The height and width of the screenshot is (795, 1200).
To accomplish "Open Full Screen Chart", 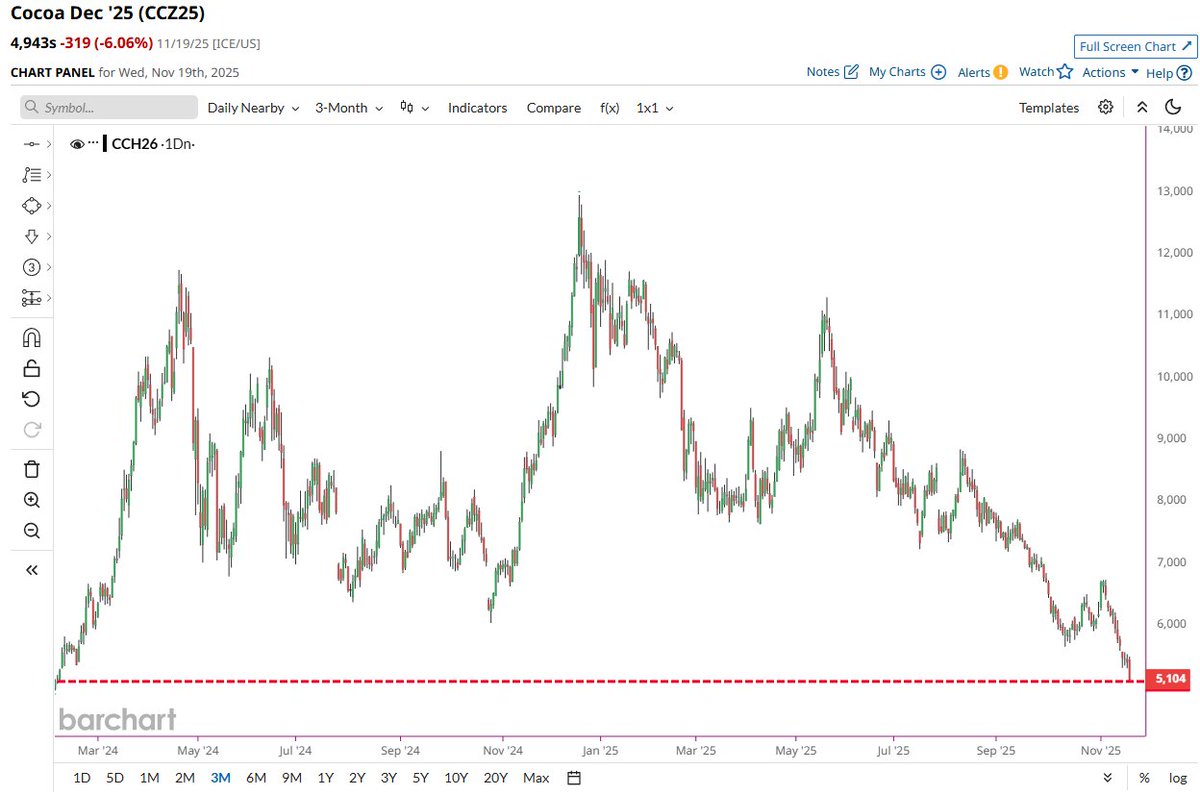I will (x=1135, y=46).
